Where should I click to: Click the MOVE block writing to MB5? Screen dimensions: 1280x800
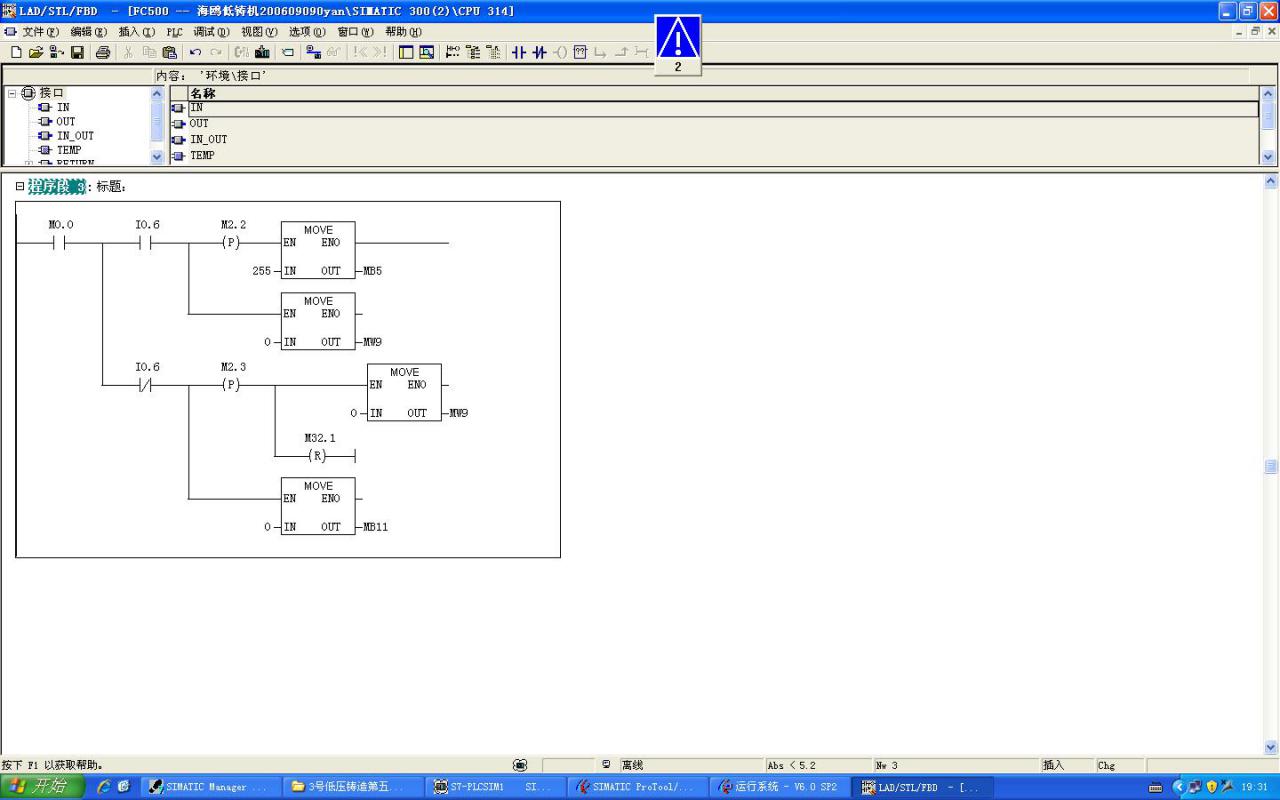pos(318,250)
